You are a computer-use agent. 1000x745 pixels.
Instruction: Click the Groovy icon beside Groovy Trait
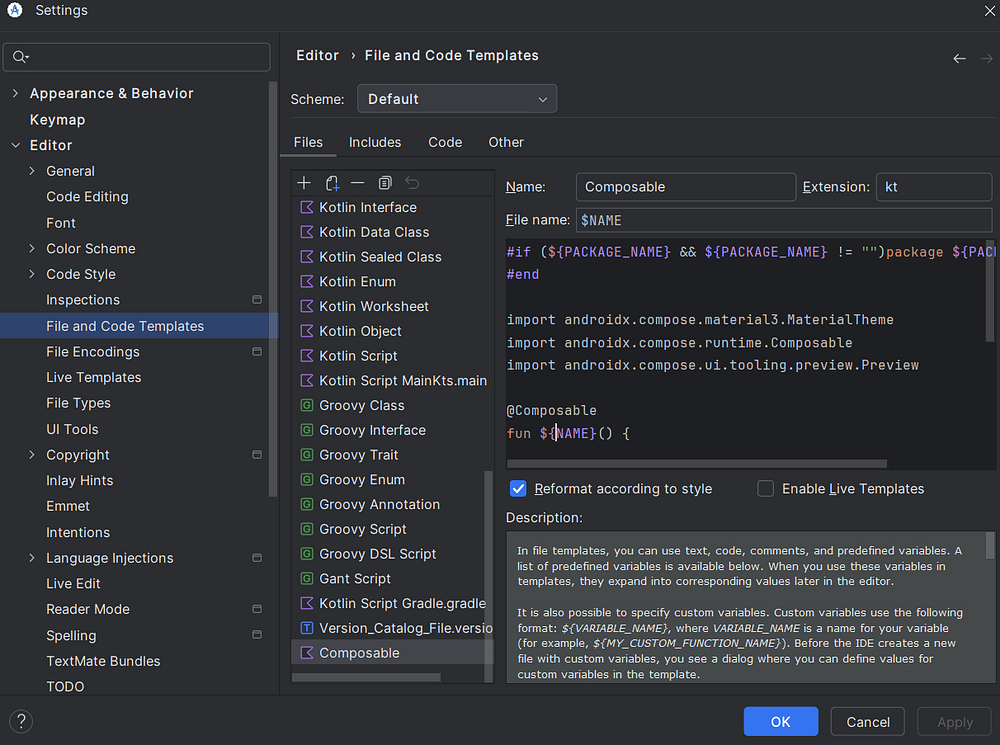click(x=307, y=455)
